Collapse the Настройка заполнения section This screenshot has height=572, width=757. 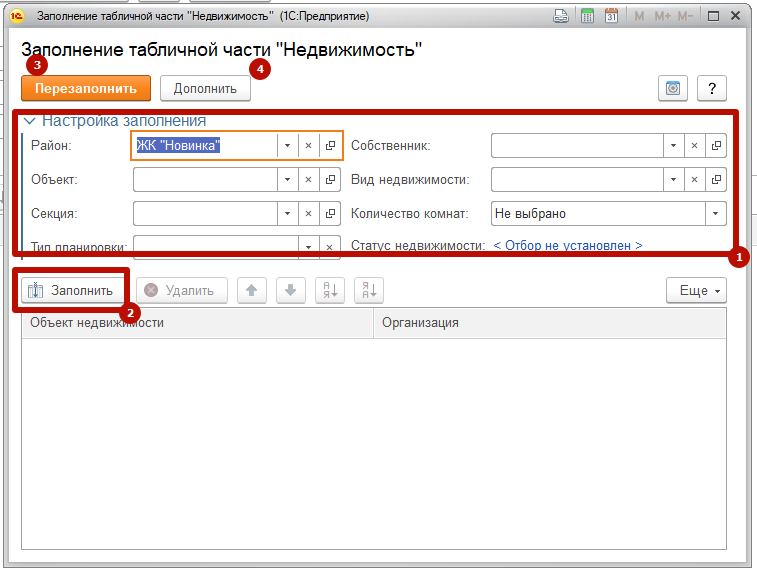click(28, 121)
